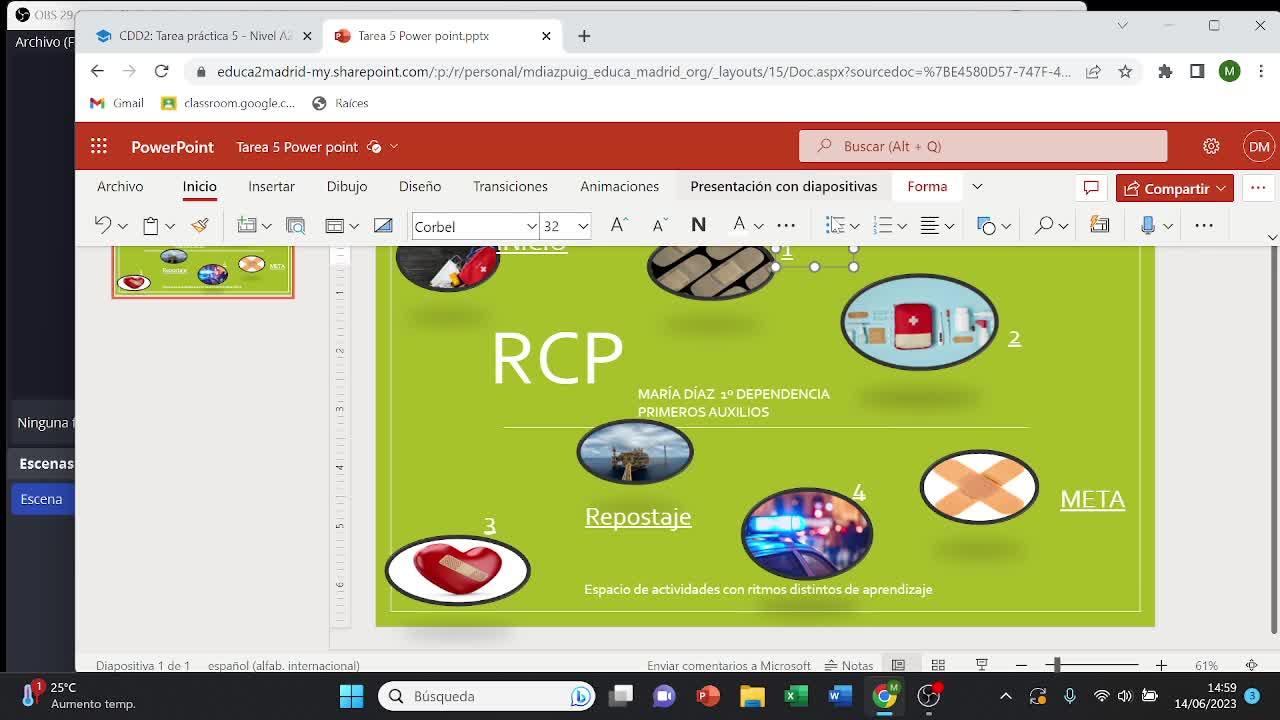Screen dimensions: 1280x720
Task: Expand more ribbon tabs chevron
Action: pyautogui.click(x=977, y=186)
